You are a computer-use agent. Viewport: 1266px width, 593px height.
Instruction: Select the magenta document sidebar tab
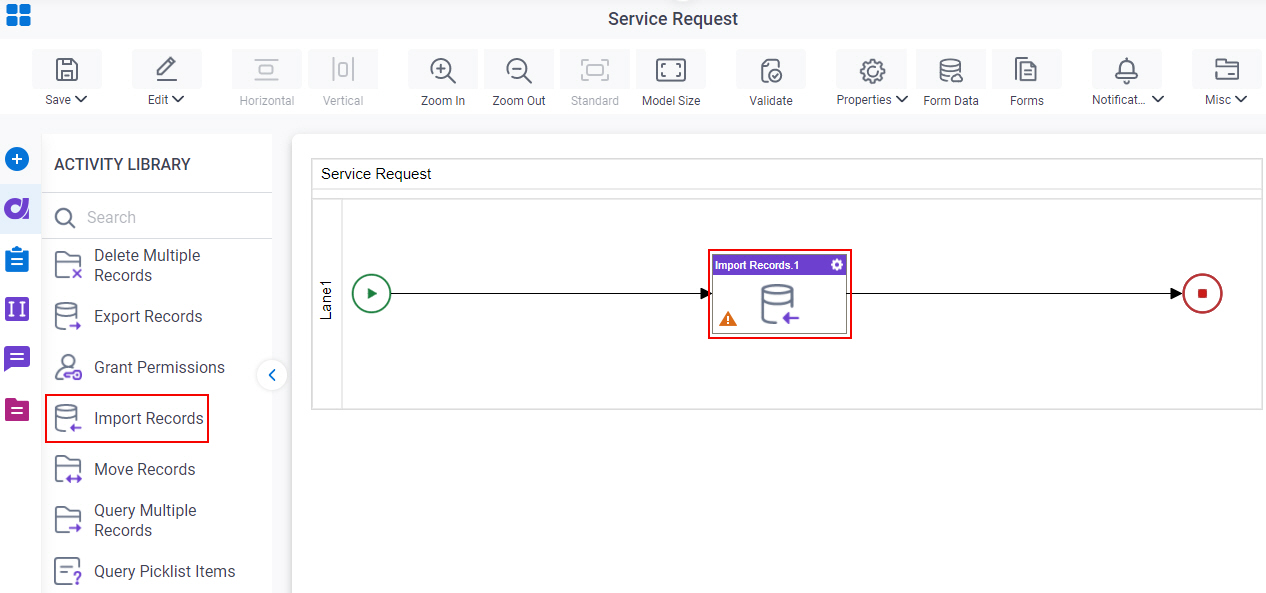click(17, 409)
